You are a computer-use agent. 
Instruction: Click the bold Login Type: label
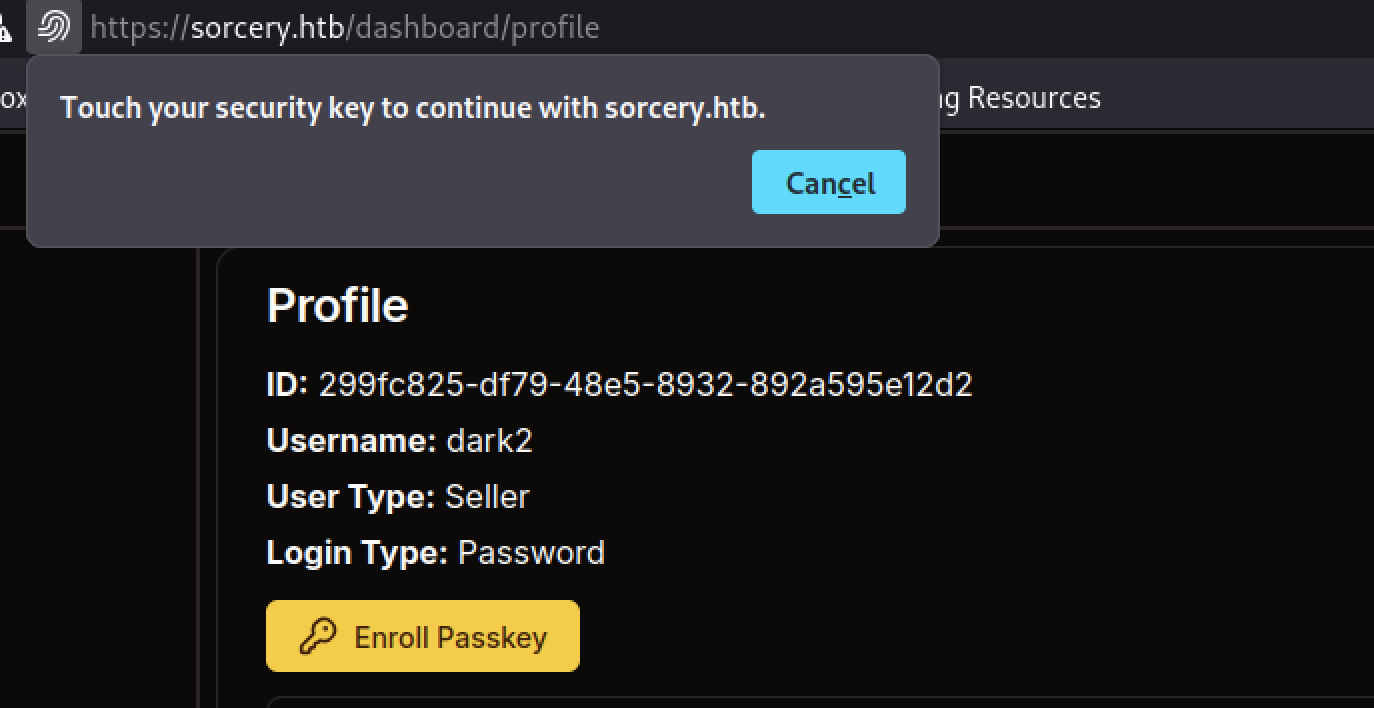(356, 553)
